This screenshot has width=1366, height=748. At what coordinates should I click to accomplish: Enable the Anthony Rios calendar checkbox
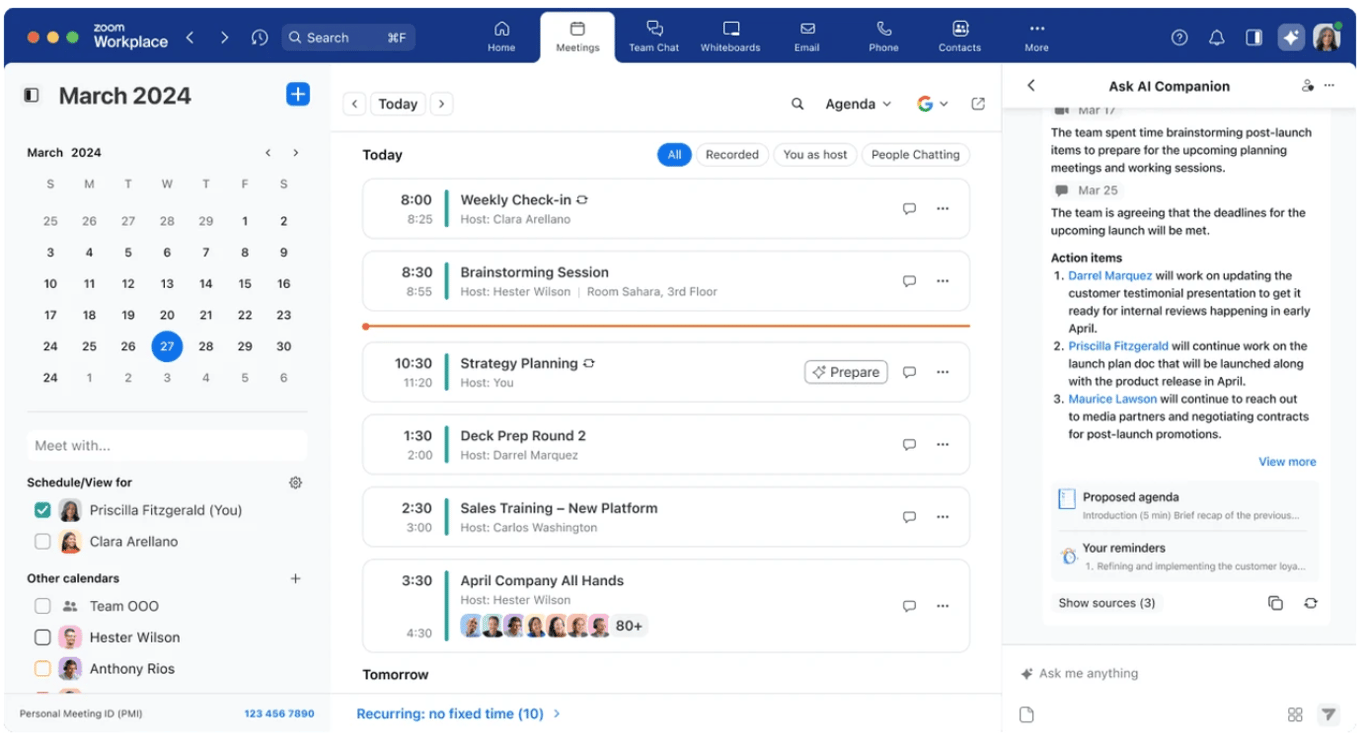tap(42, 669)
